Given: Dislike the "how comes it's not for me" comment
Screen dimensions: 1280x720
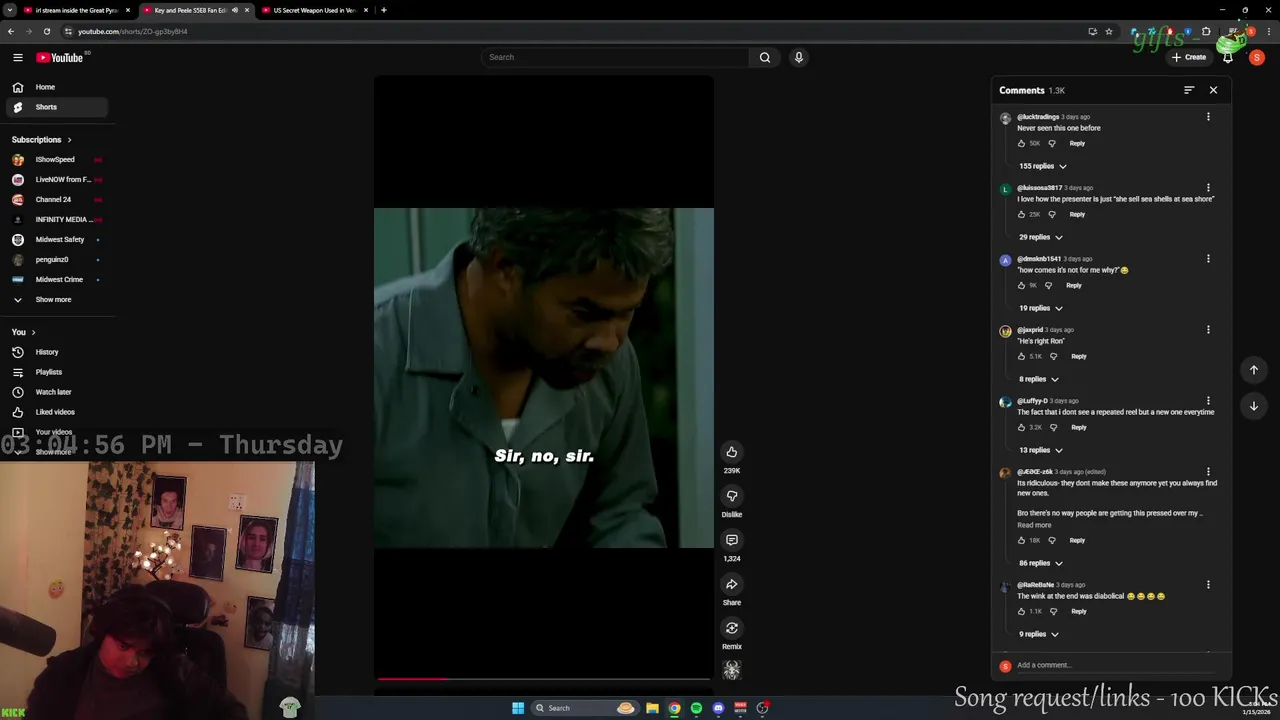Looking at the screenshot, I should pos(1048,285).
